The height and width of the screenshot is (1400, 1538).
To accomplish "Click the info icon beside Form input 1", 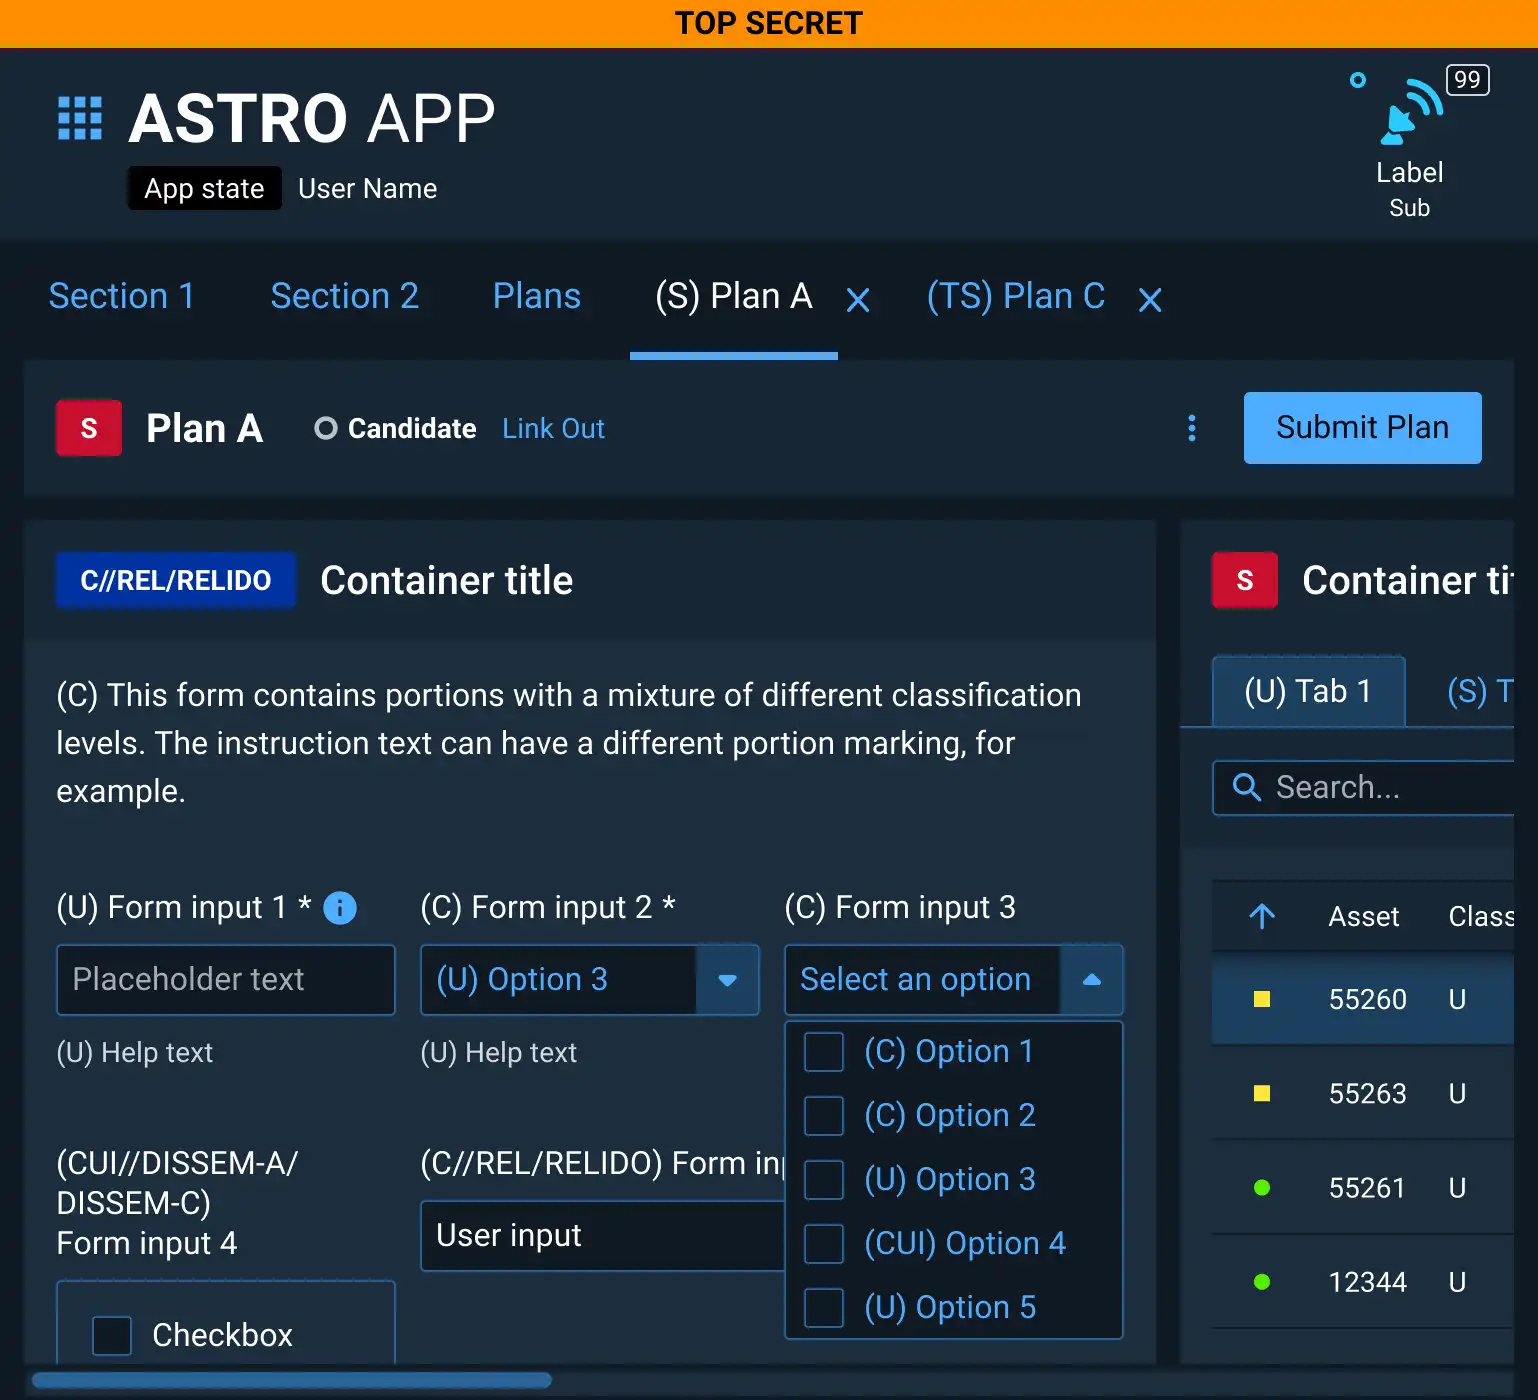I will [338, 908].
